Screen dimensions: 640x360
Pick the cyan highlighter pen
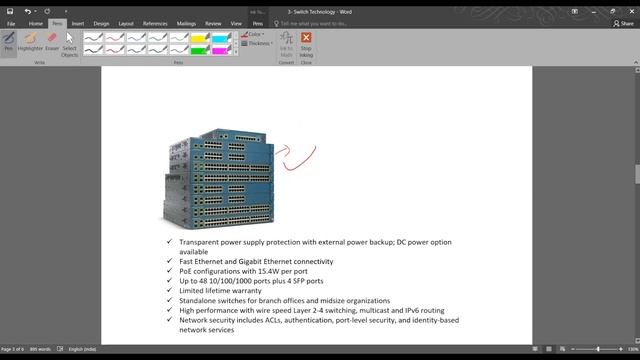pyautogui.click(x=222, y=38)
